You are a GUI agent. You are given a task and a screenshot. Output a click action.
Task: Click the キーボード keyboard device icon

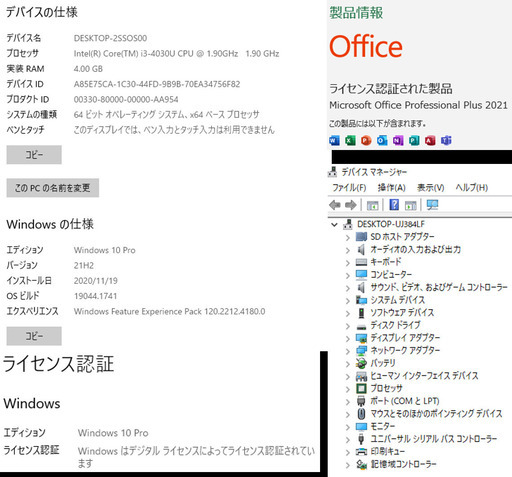click(x=361, y=262)
